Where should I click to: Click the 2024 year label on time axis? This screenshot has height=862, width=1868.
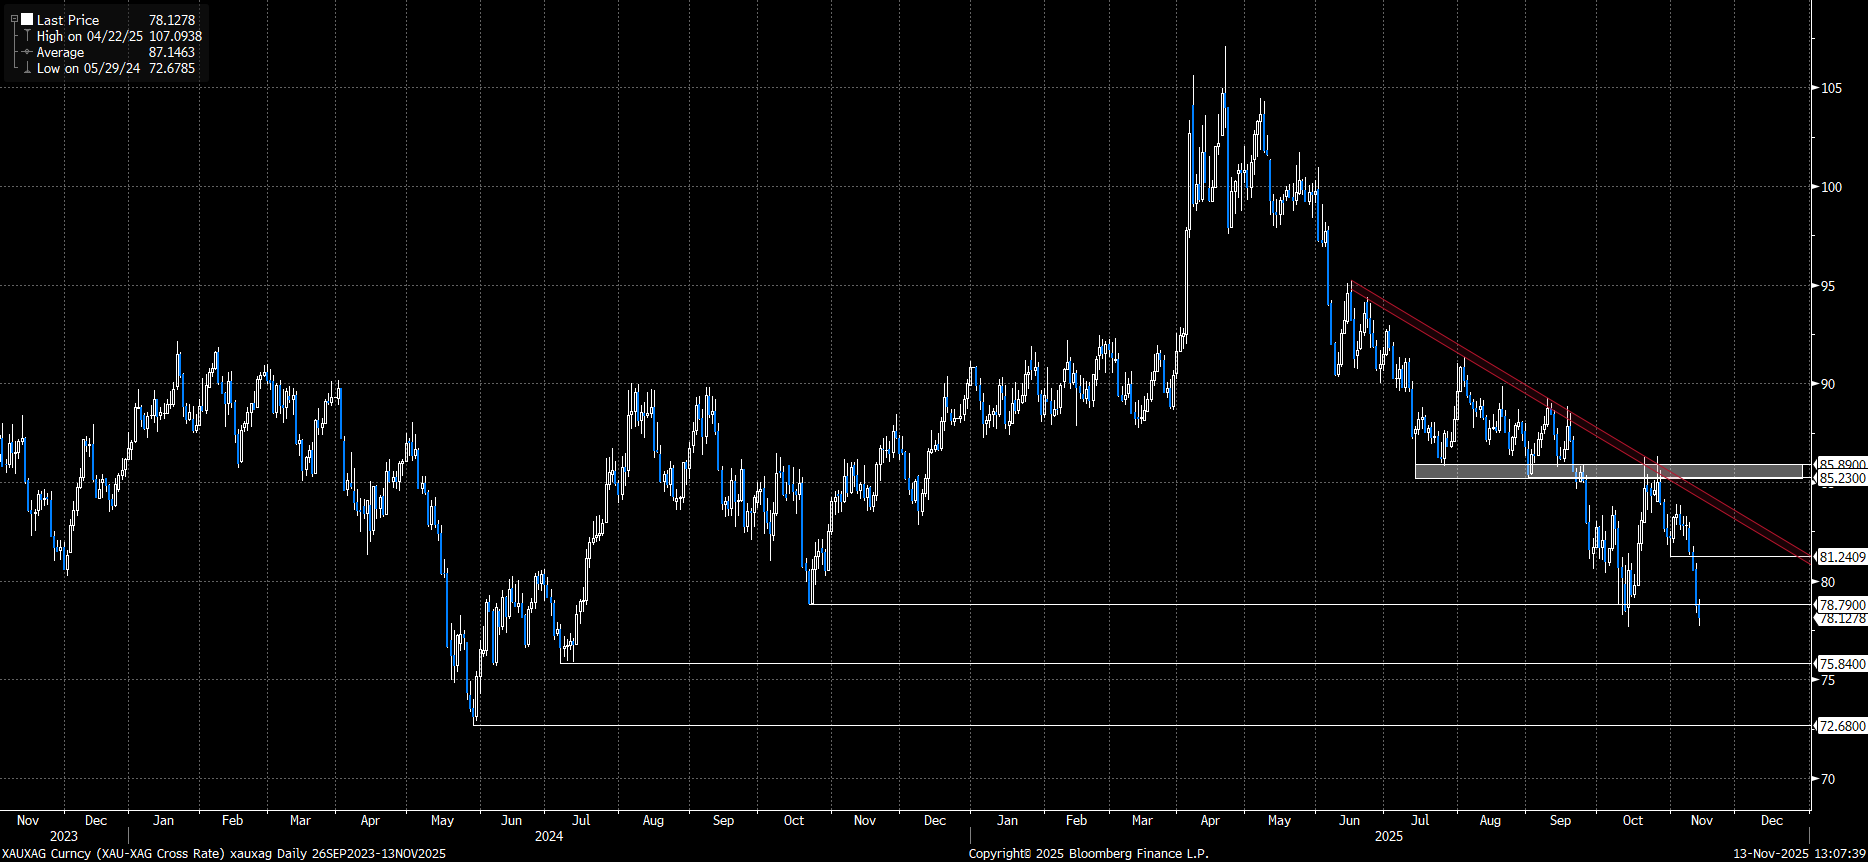(x=548, y=836)
